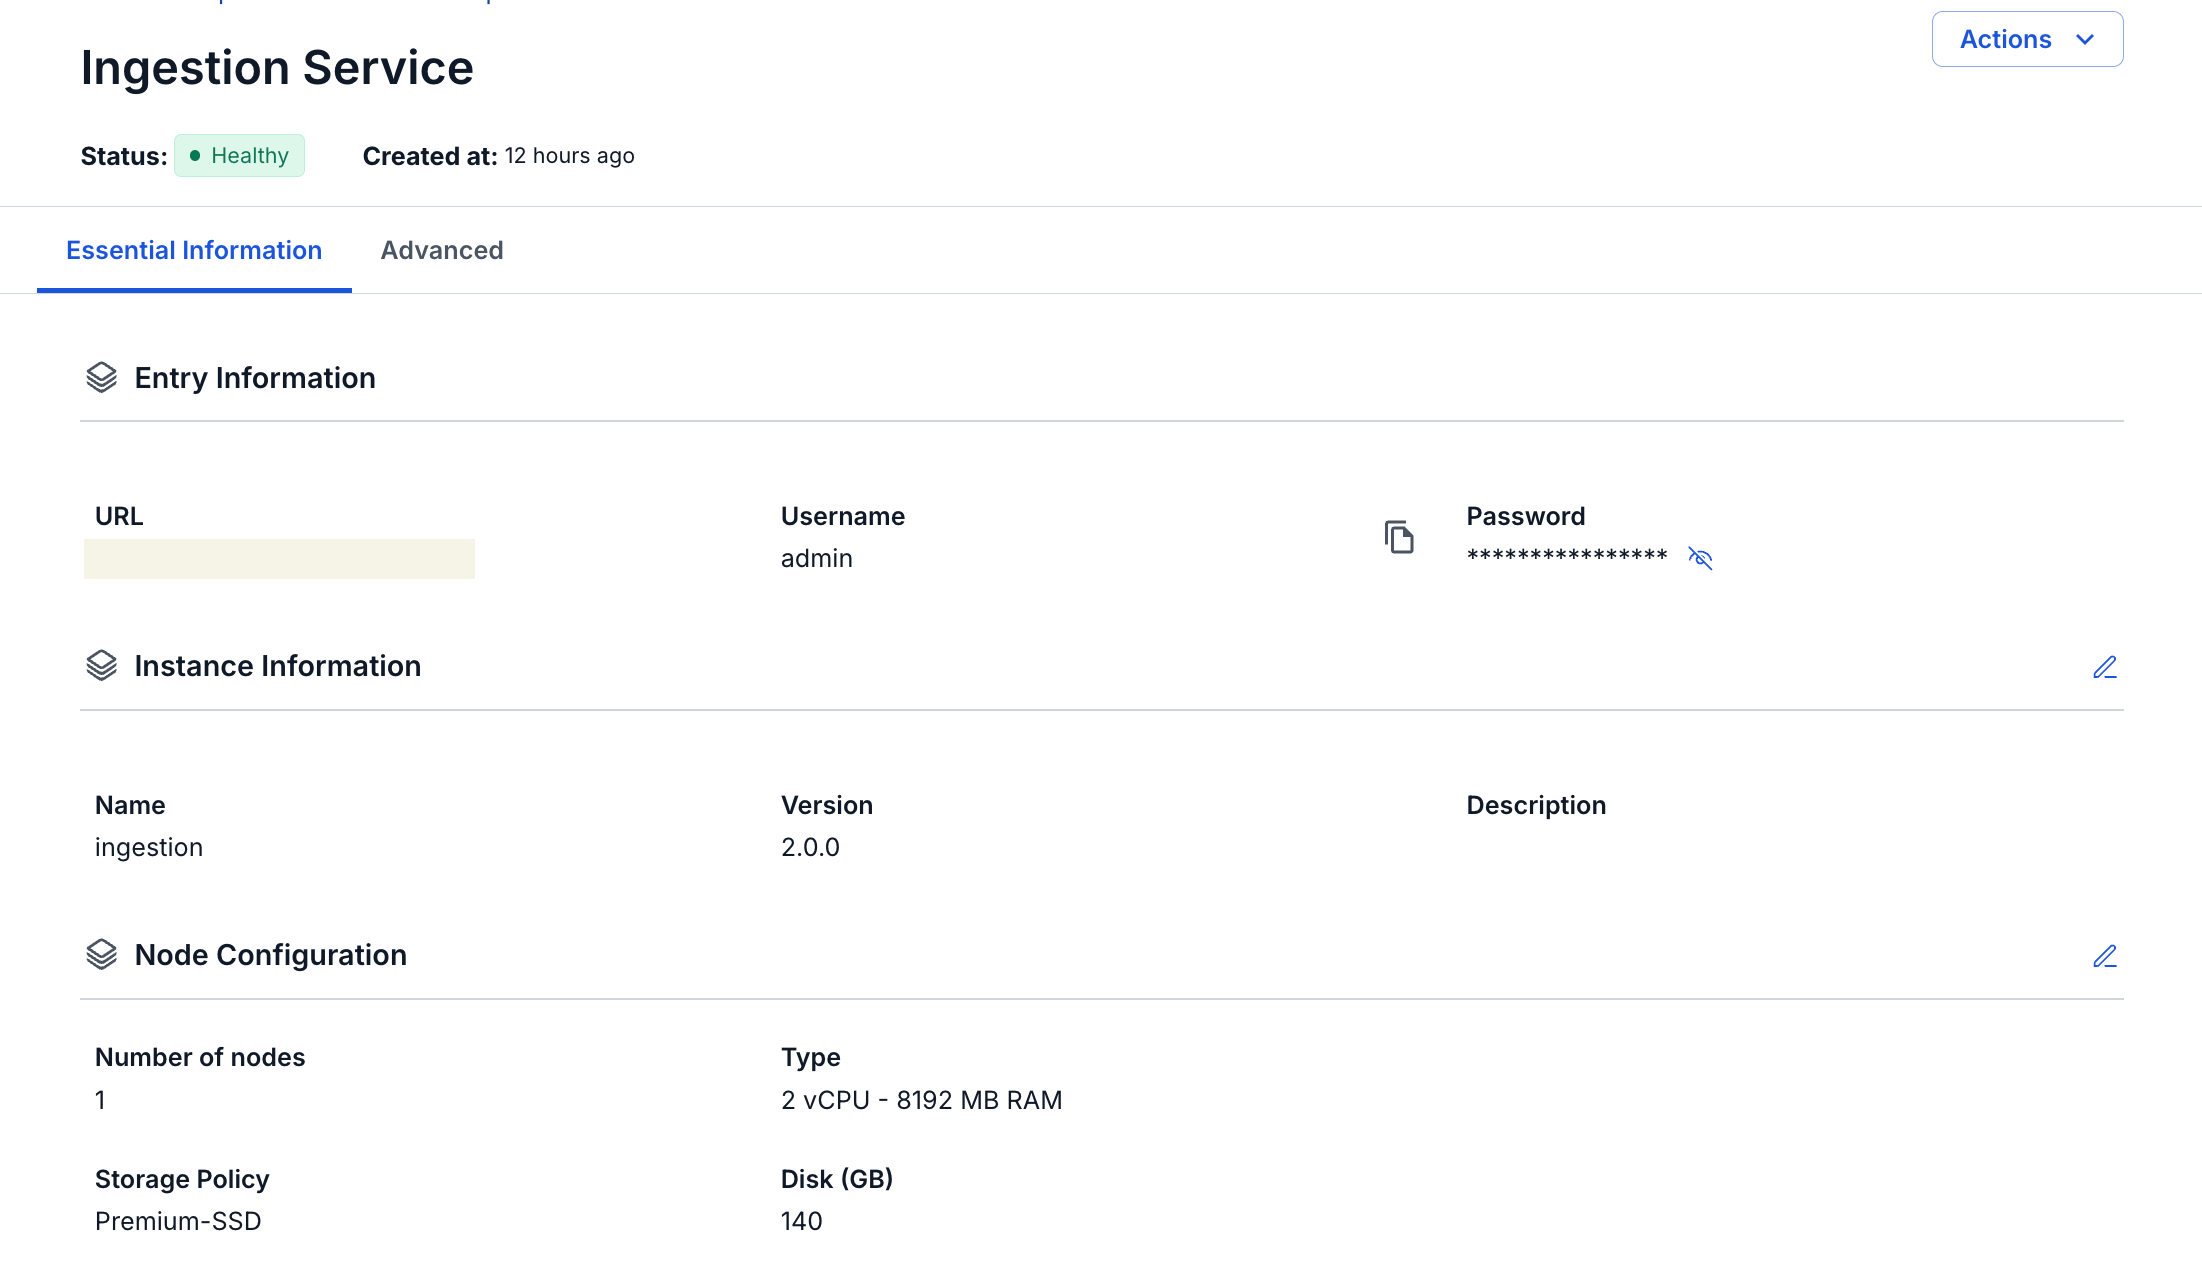2202x1278 pixels.
Task: Click the masked password asterisks
Action: point(1567,556)
